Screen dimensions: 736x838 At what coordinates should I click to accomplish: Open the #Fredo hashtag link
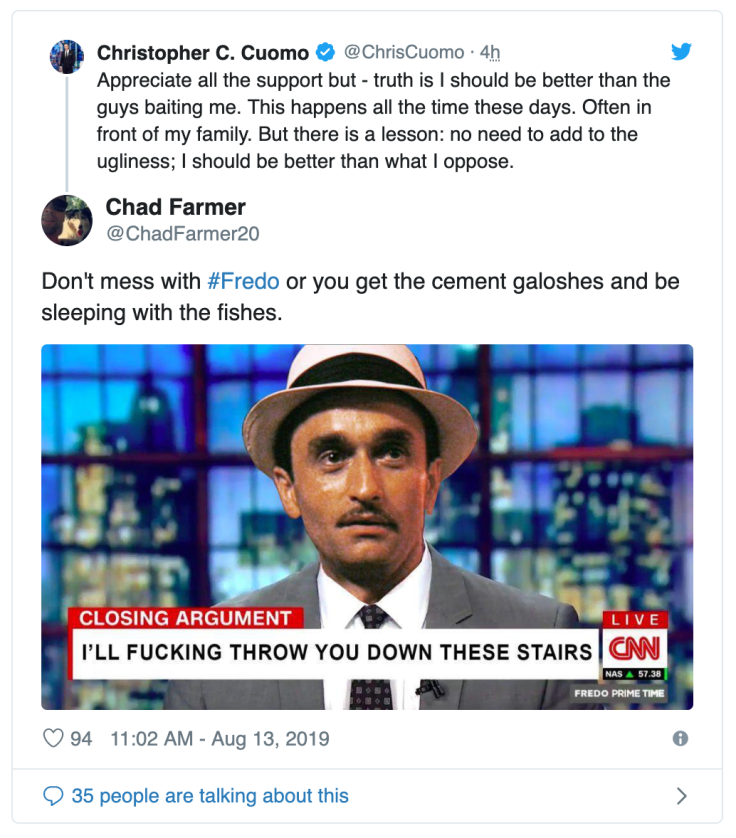tap(242, 282)
